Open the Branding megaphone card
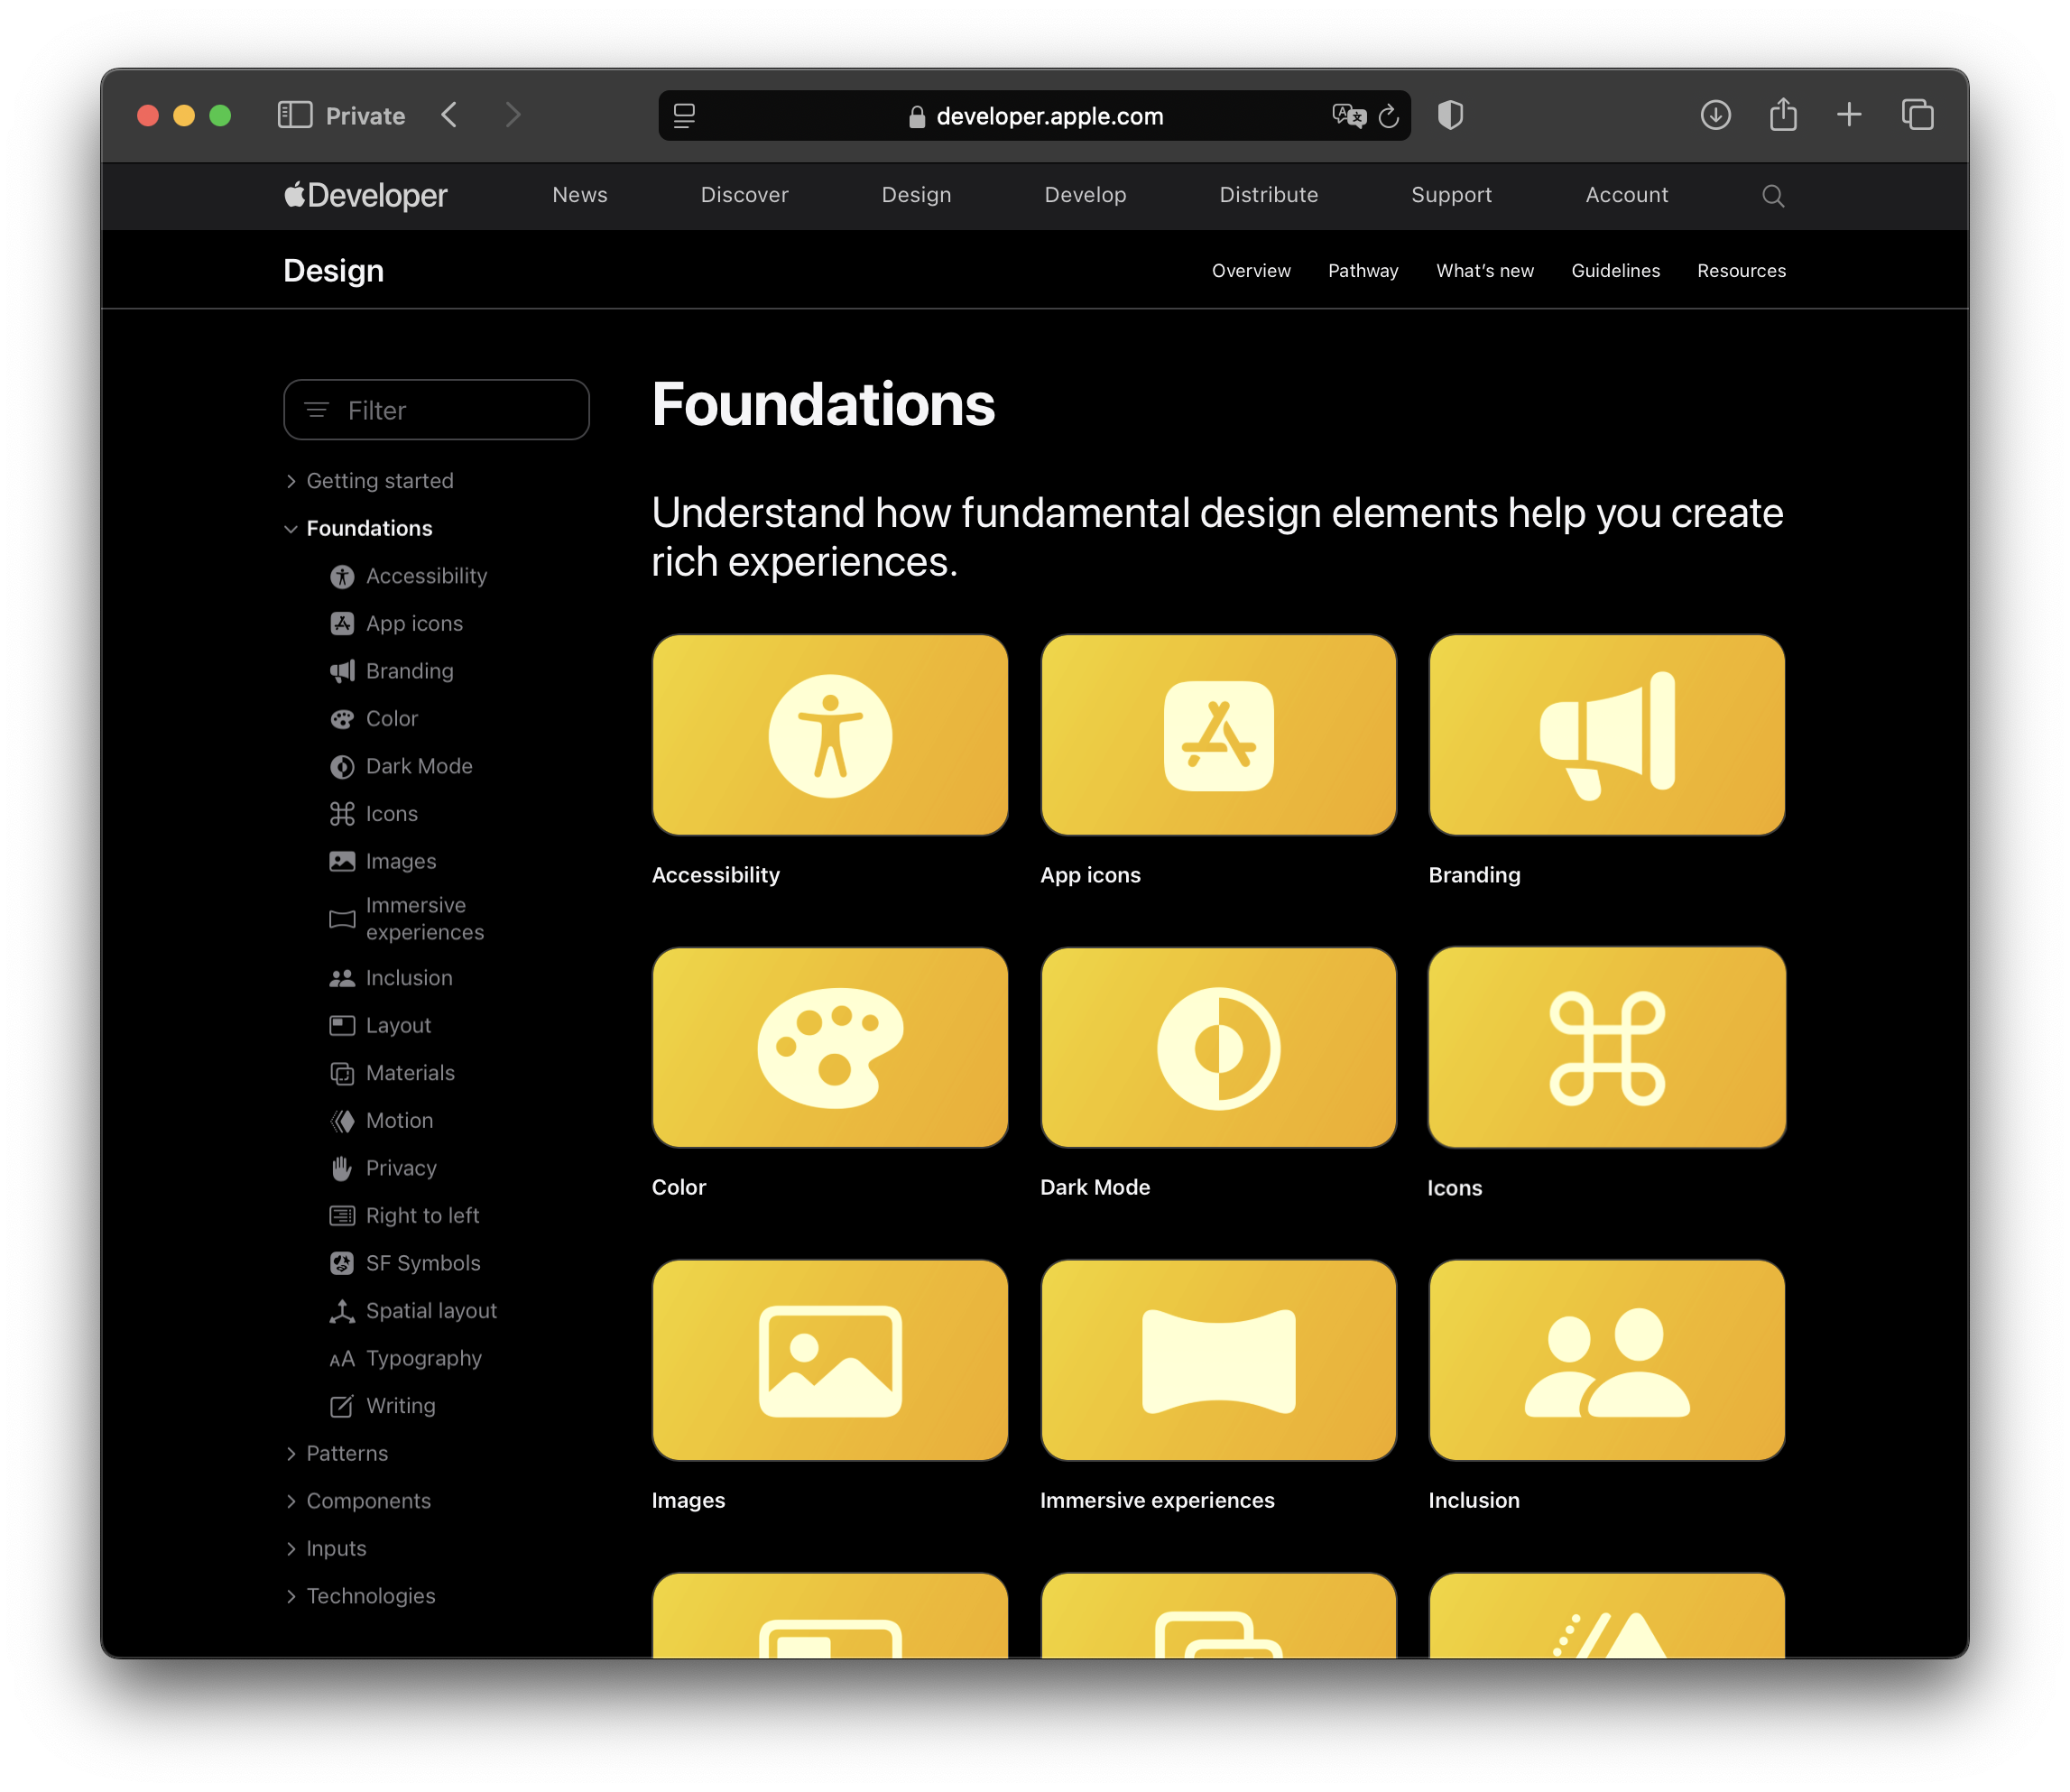Screen dimensions: 2070x1792 point(1605,735)
